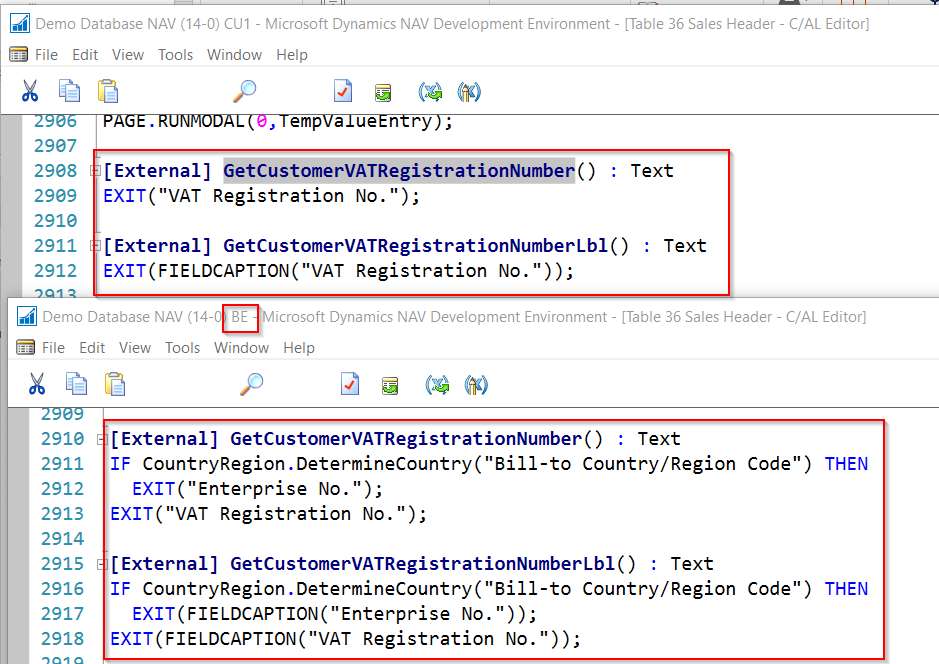Click the compile checkmark in the lower toolbar
This screenshot has height=664, width=939.
point(349,384)
